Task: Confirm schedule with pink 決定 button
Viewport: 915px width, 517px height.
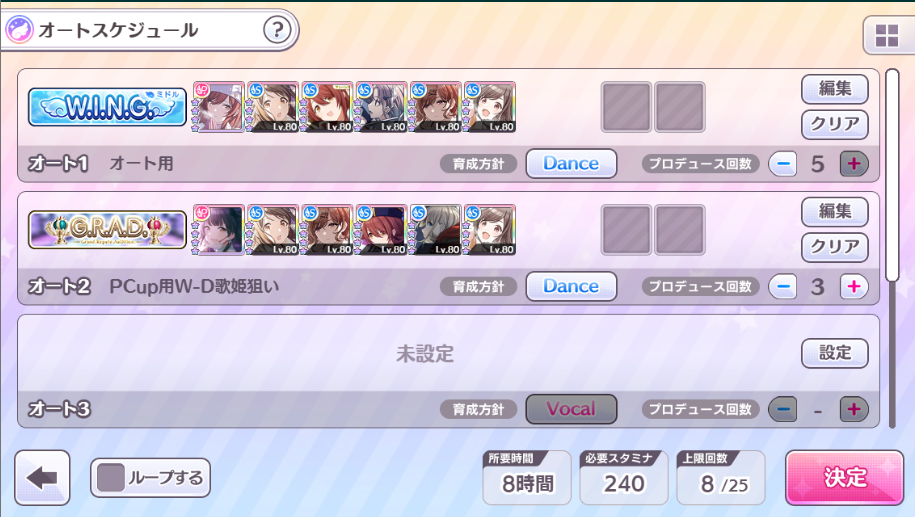Action: pos(844,477)
